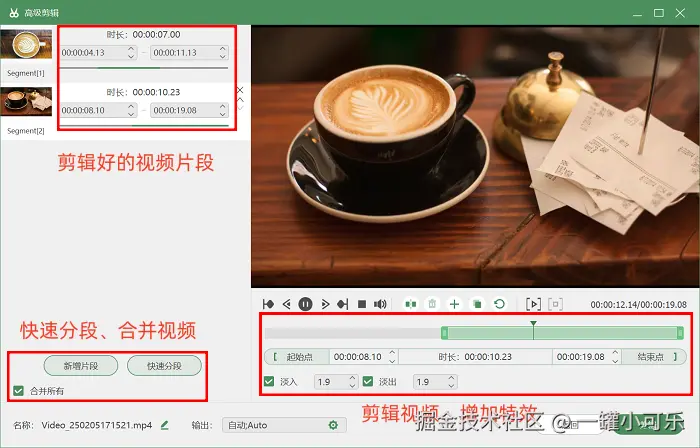Stop the video playback
Viewport: 700px width, 448px height.
pos(362,304)
